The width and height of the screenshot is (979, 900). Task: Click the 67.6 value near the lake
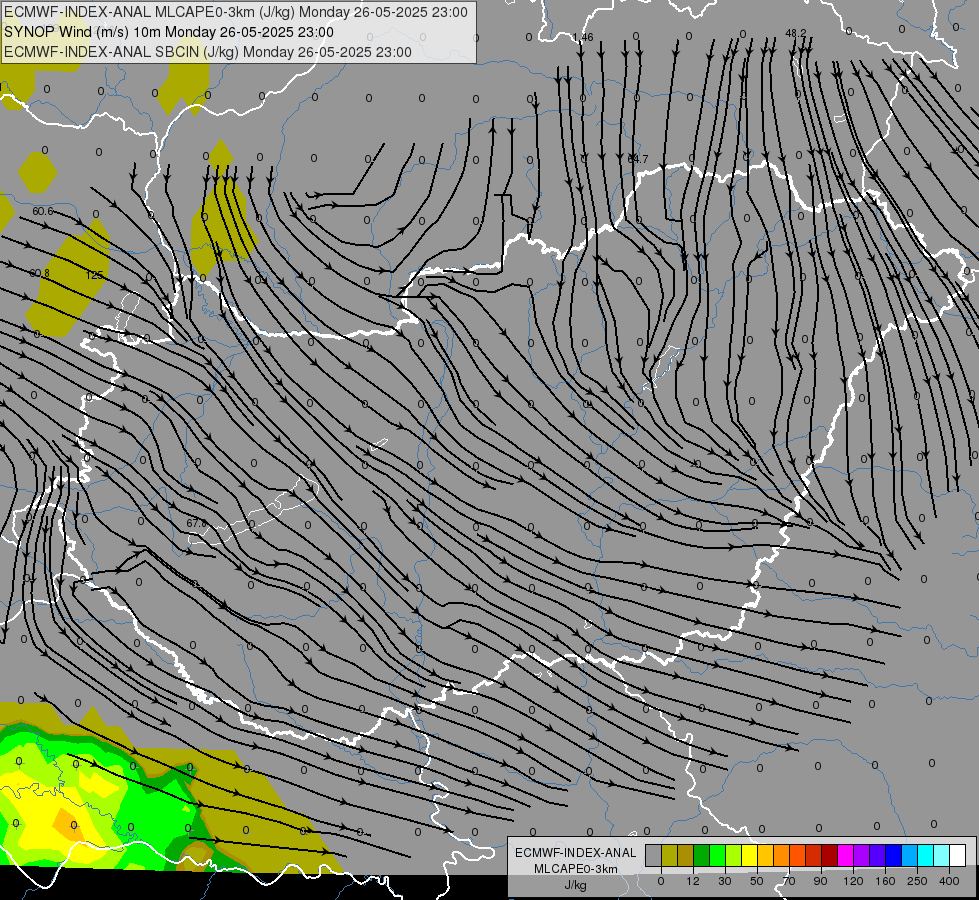[197, 523]
